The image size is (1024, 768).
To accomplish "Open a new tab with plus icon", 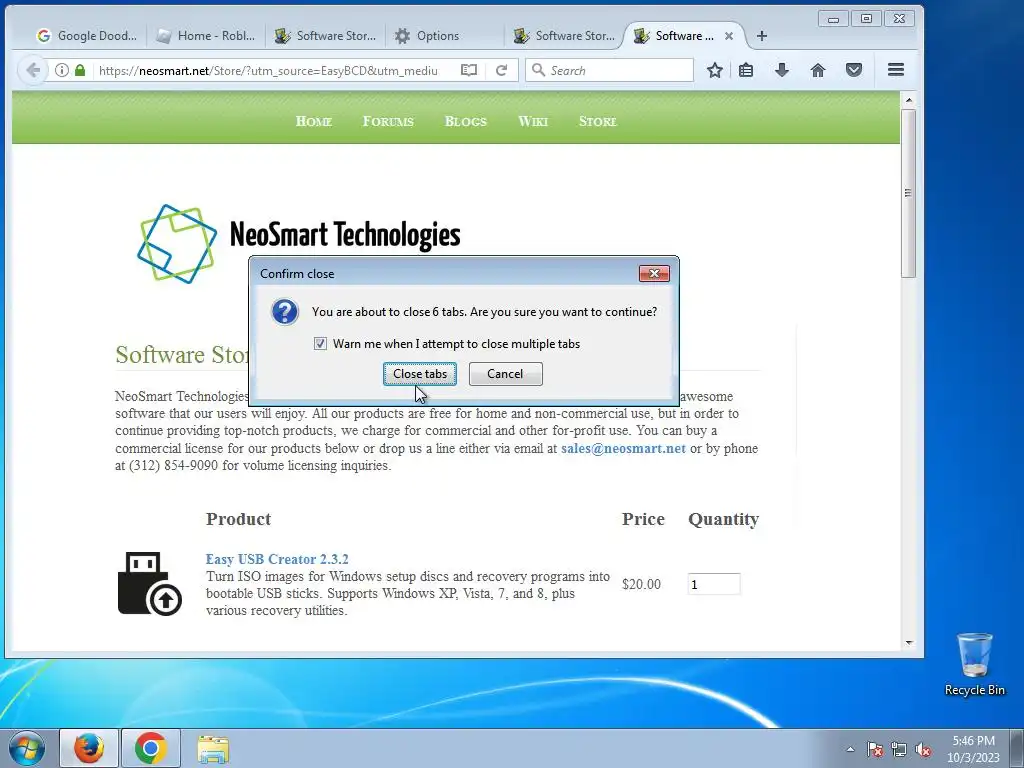I will click(761, 36).
